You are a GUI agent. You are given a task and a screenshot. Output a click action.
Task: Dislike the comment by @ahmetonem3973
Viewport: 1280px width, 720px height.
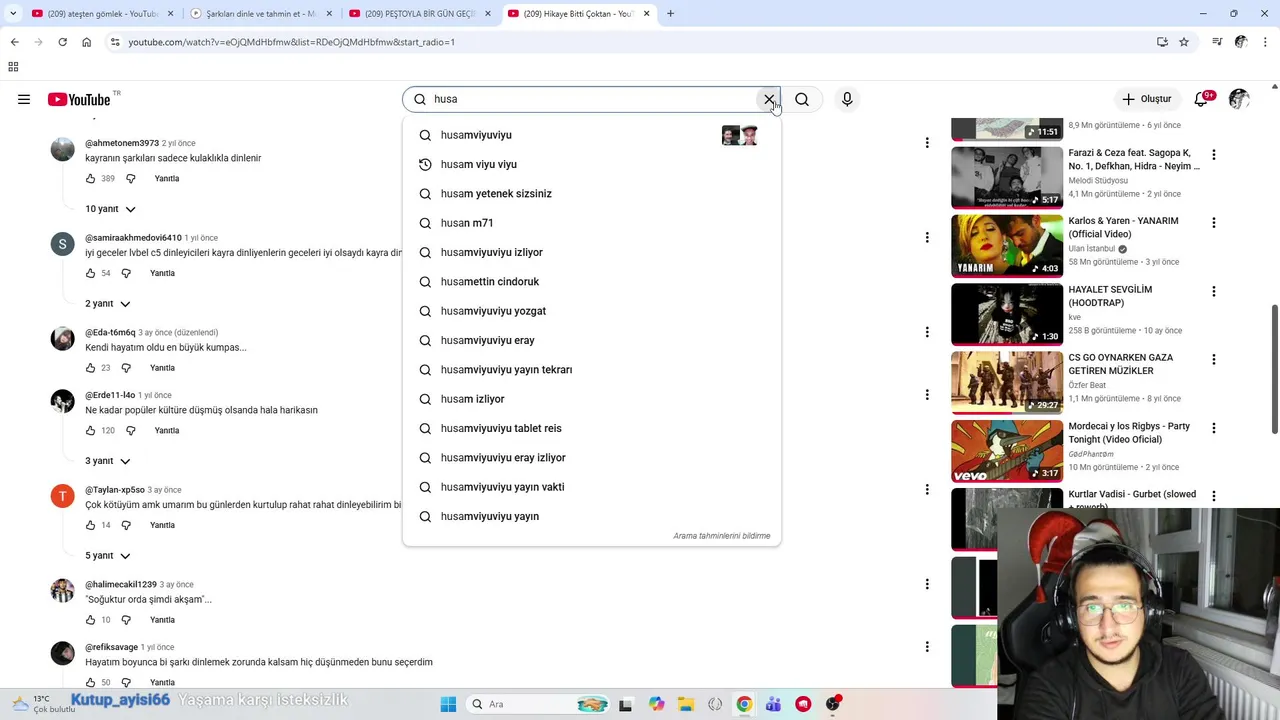coord(130,179)
